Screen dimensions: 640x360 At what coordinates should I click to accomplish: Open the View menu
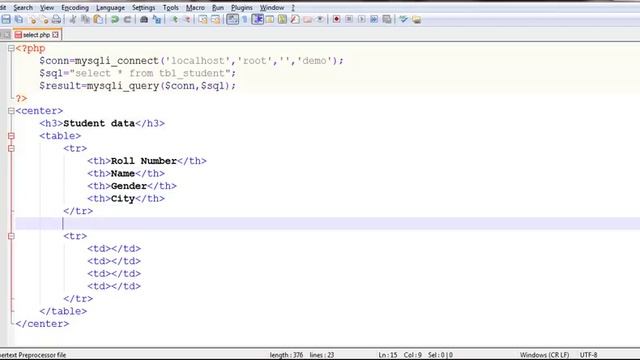[47, 7]
